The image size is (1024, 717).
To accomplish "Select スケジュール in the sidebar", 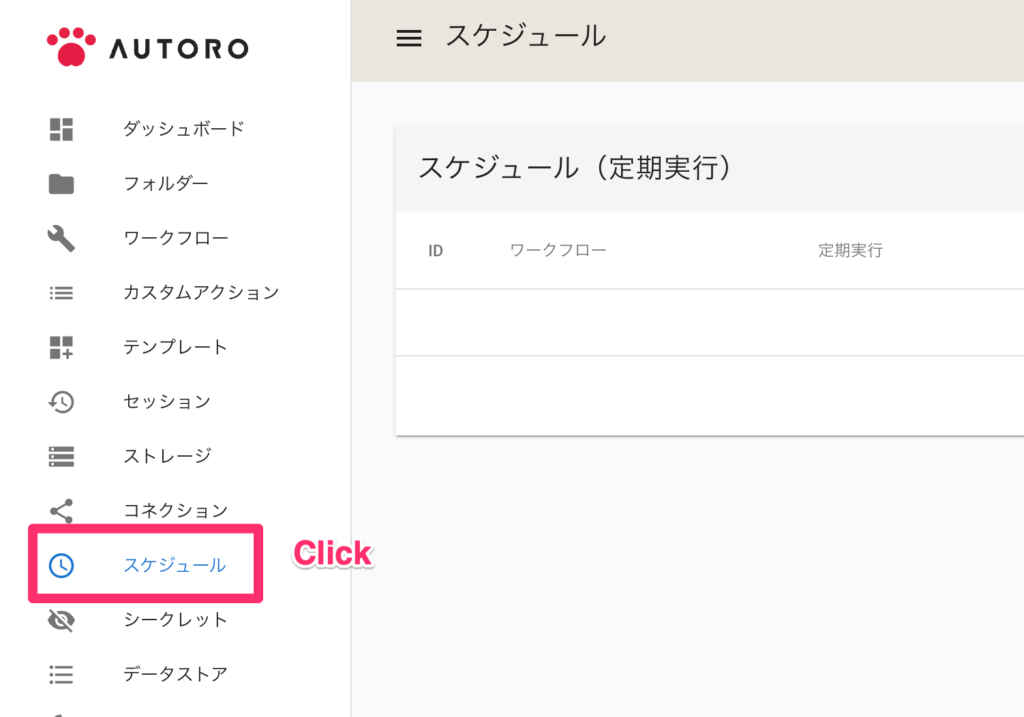I will tap(174, 565).
